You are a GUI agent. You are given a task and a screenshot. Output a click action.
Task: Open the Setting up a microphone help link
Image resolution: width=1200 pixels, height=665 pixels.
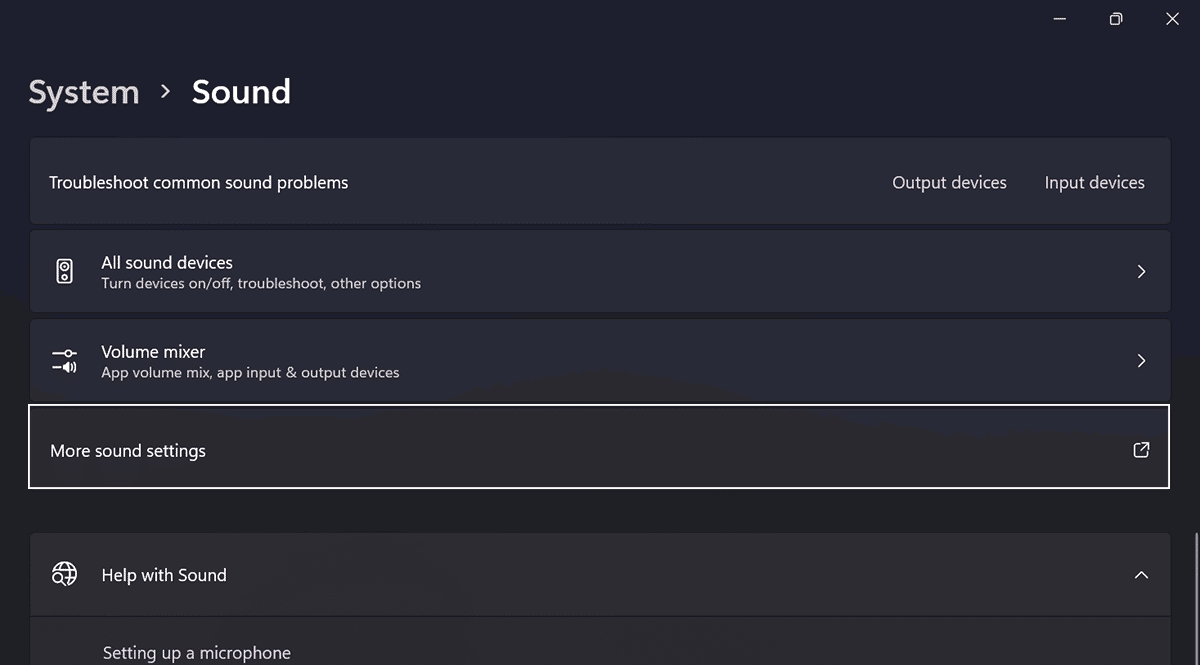(197, 653)
